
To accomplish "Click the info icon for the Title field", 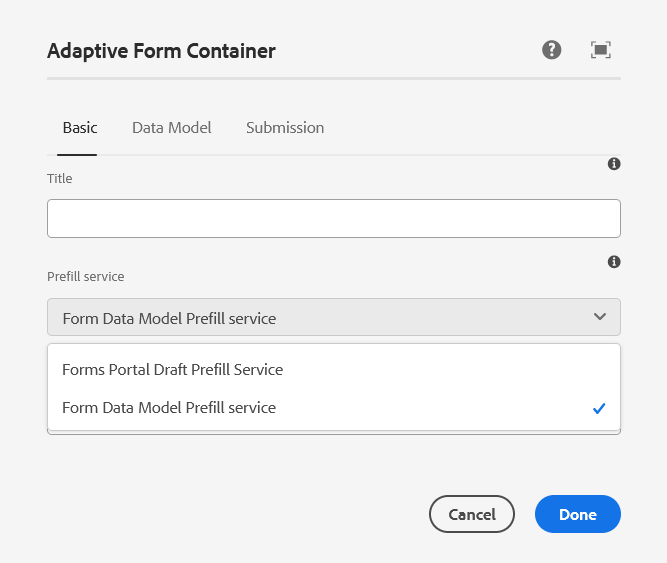I will click(x=614, y=164).
